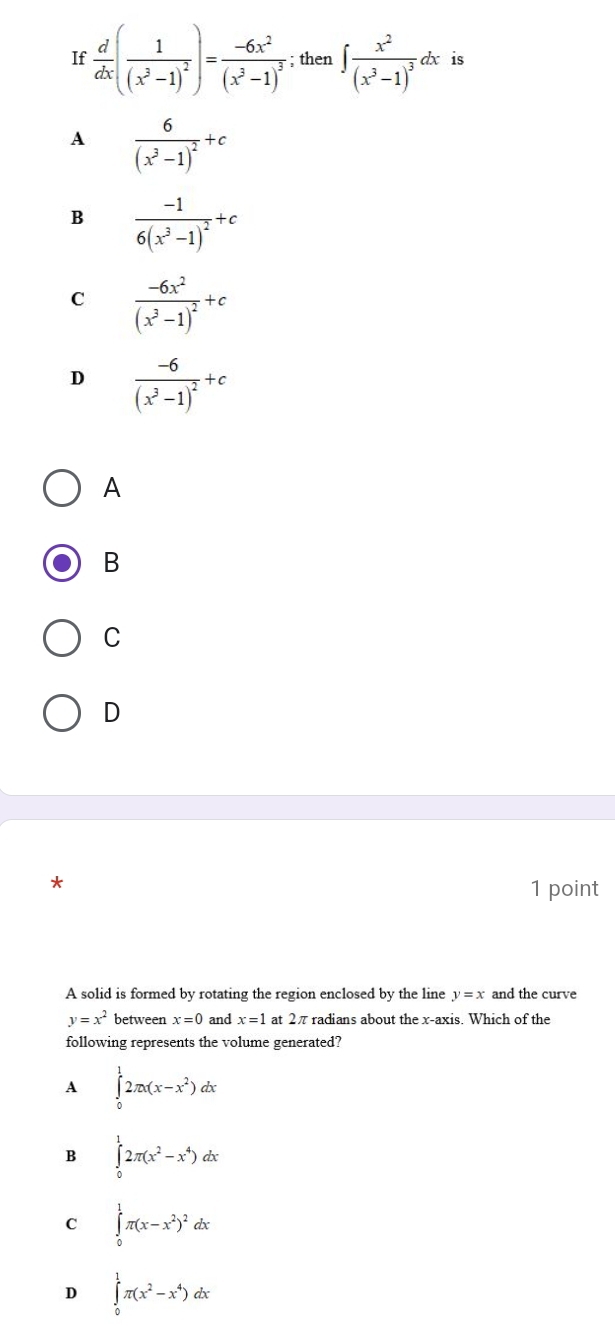Click the '1 point' label
Screen dimensions: 615x1326
pos(565,888)
